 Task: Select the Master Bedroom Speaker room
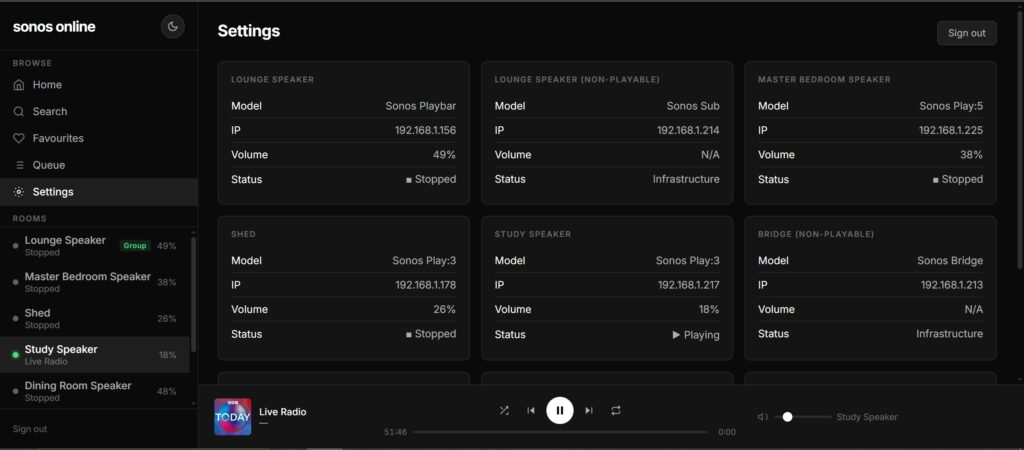(95, 282)
